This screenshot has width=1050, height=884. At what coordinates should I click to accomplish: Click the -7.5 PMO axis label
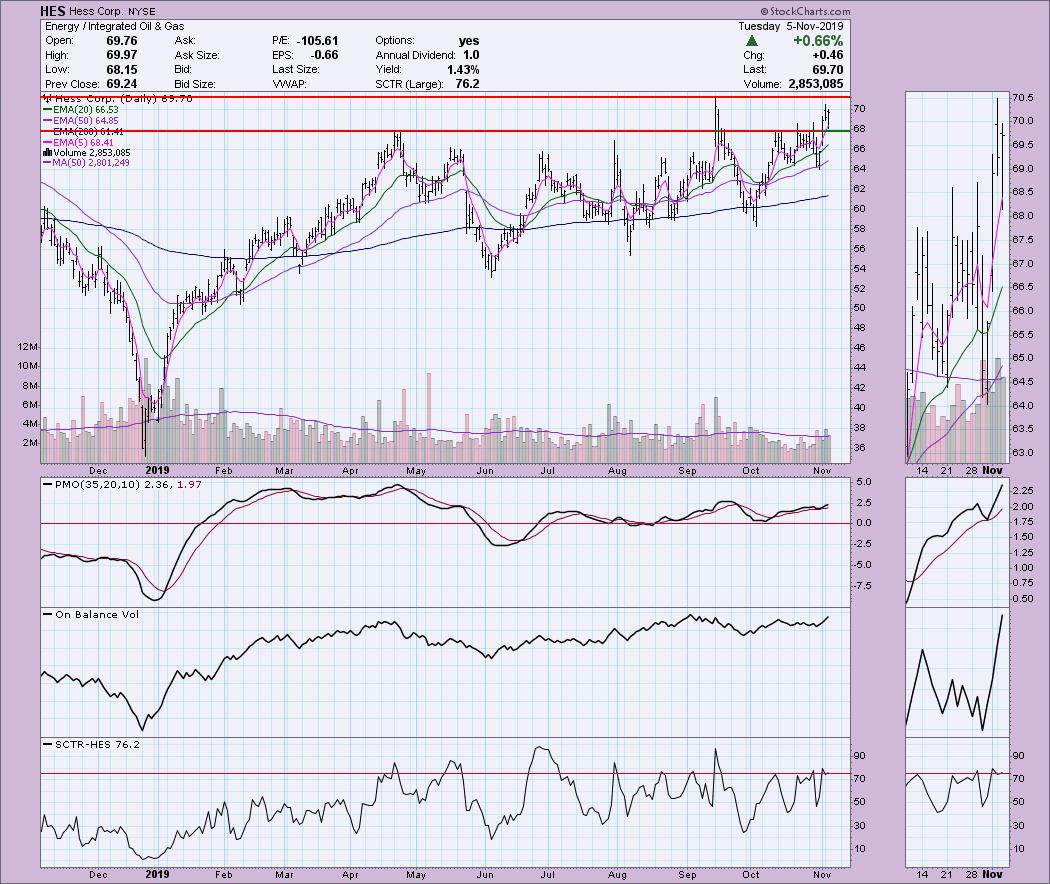coord(863,586)
